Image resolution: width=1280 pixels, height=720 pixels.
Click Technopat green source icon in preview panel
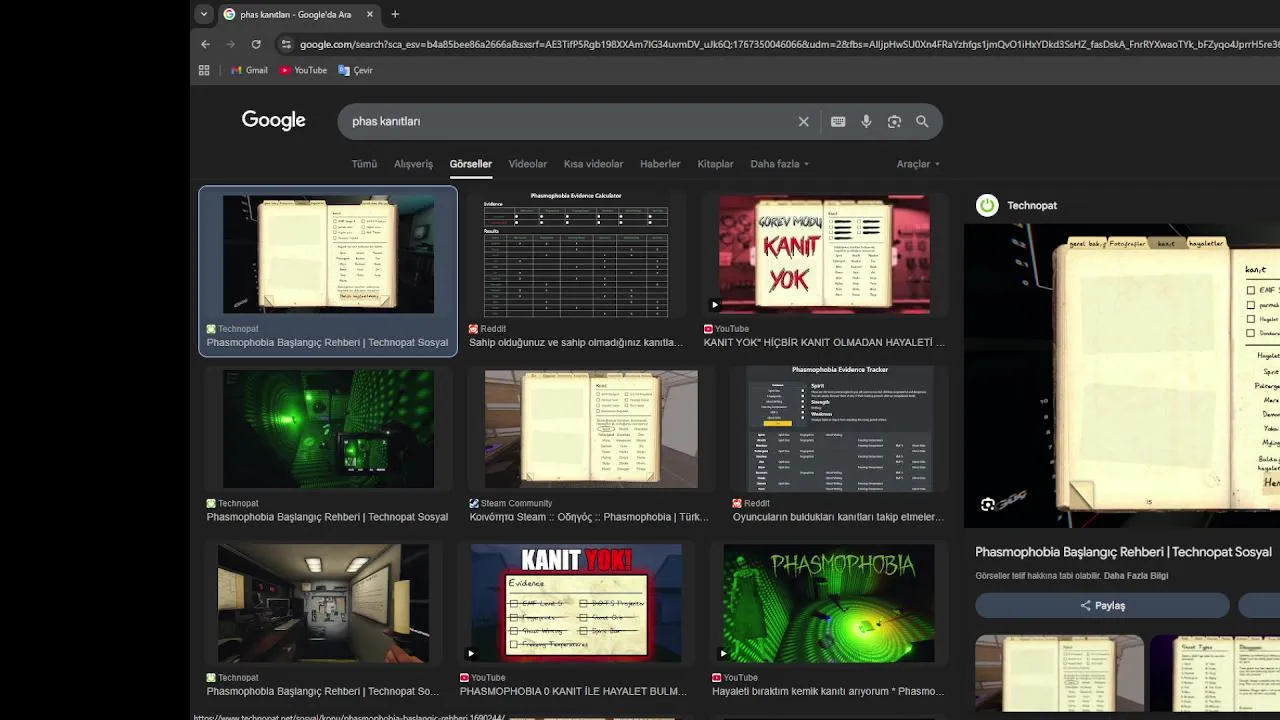click(987, 205)
